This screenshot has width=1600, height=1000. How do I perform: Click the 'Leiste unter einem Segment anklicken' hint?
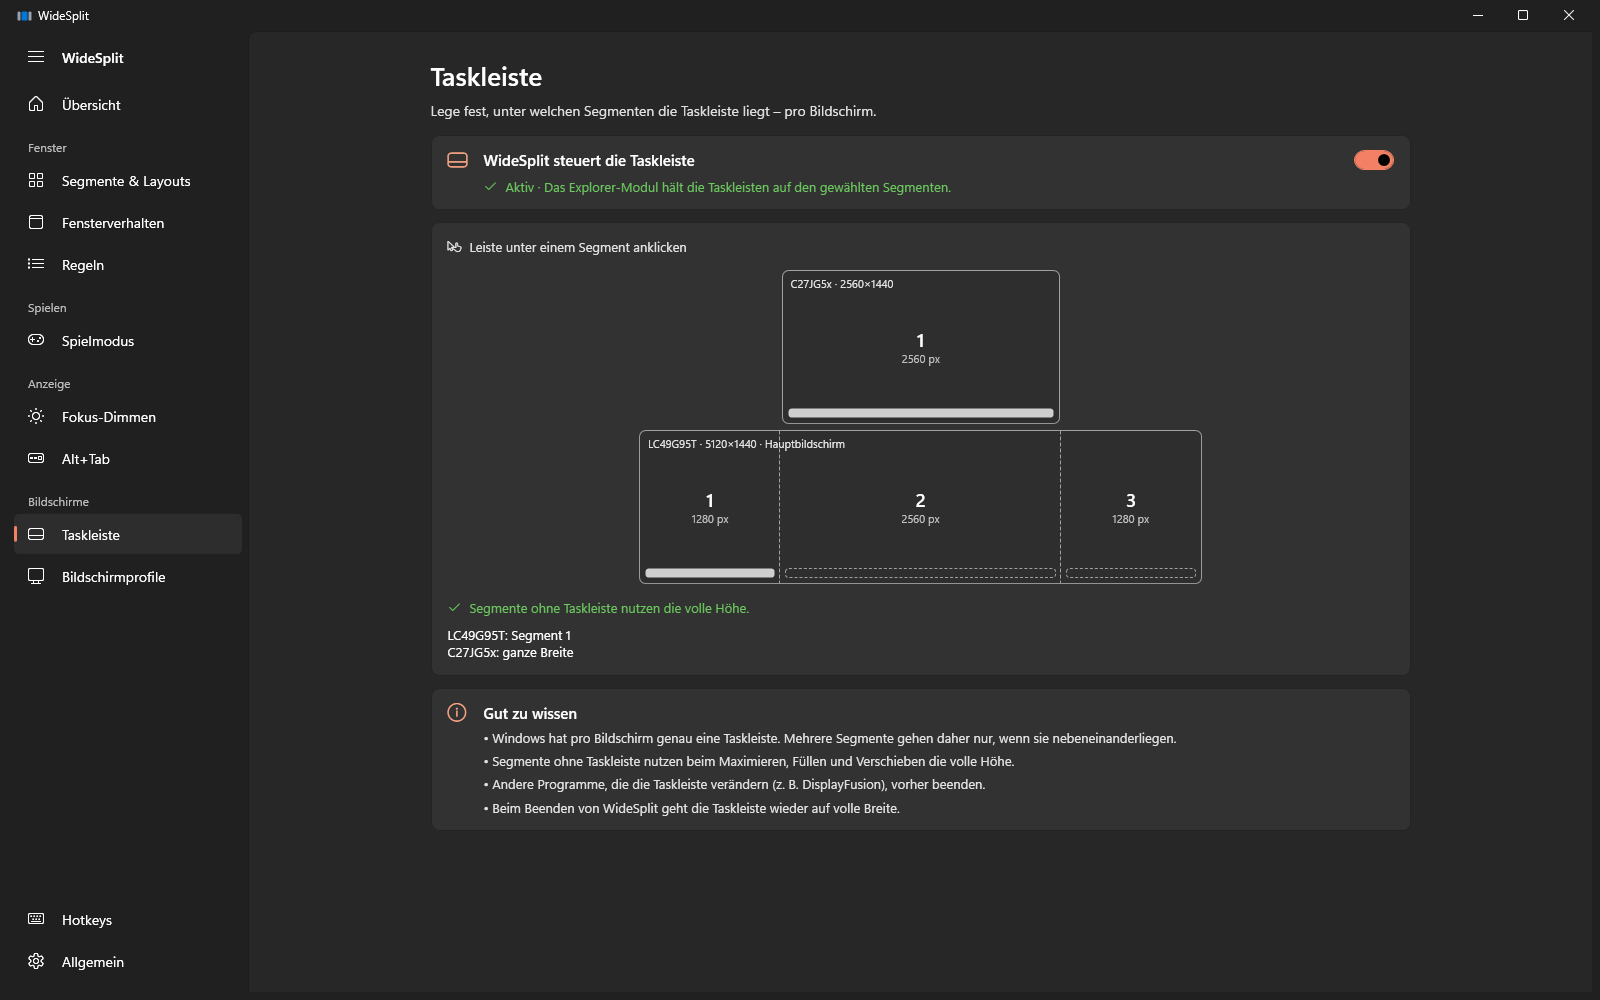click(x=578, y=248)
